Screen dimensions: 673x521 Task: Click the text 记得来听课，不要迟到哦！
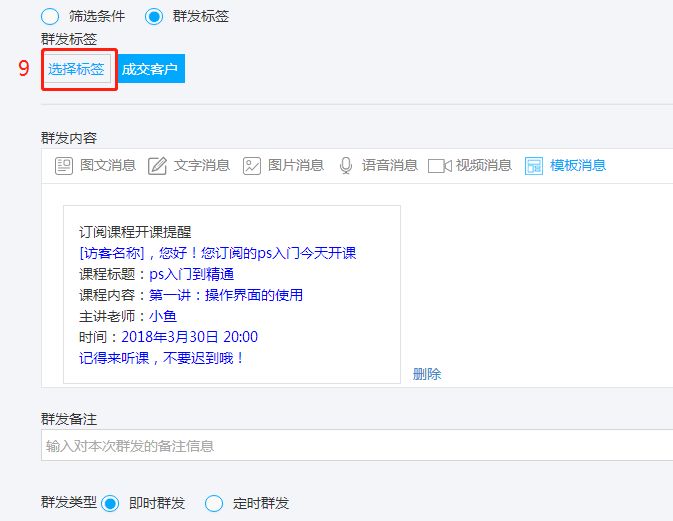pyautogui.click(x=161, y=358)
